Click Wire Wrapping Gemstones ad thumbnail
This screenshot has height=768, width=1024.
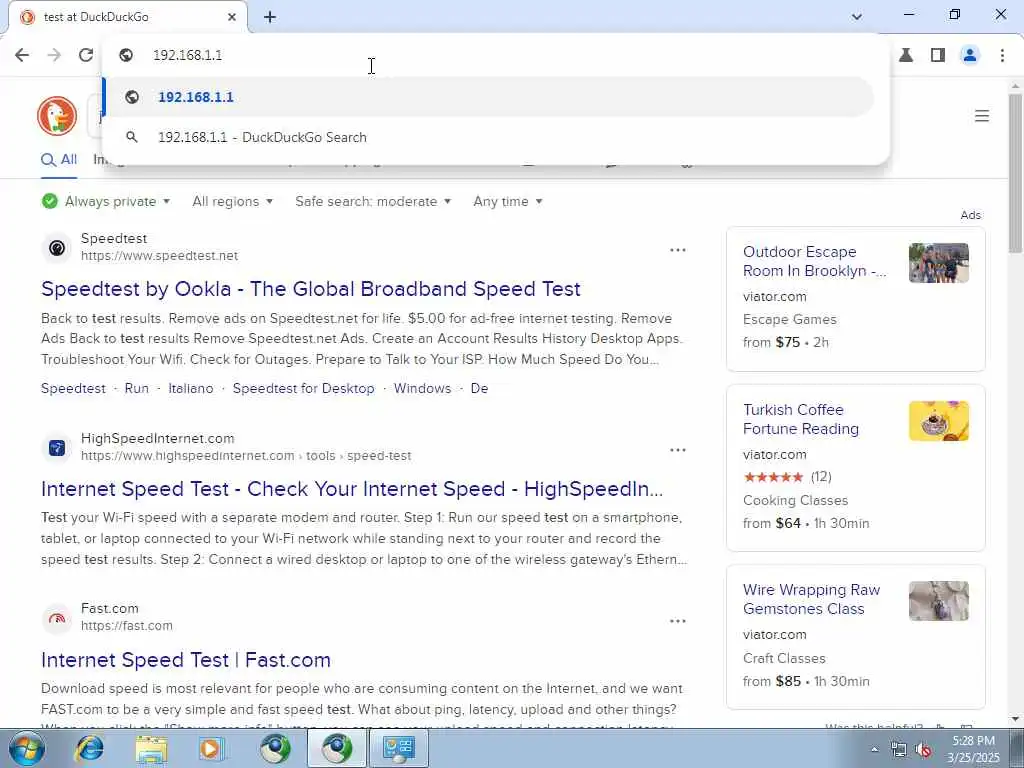(938, 600)
